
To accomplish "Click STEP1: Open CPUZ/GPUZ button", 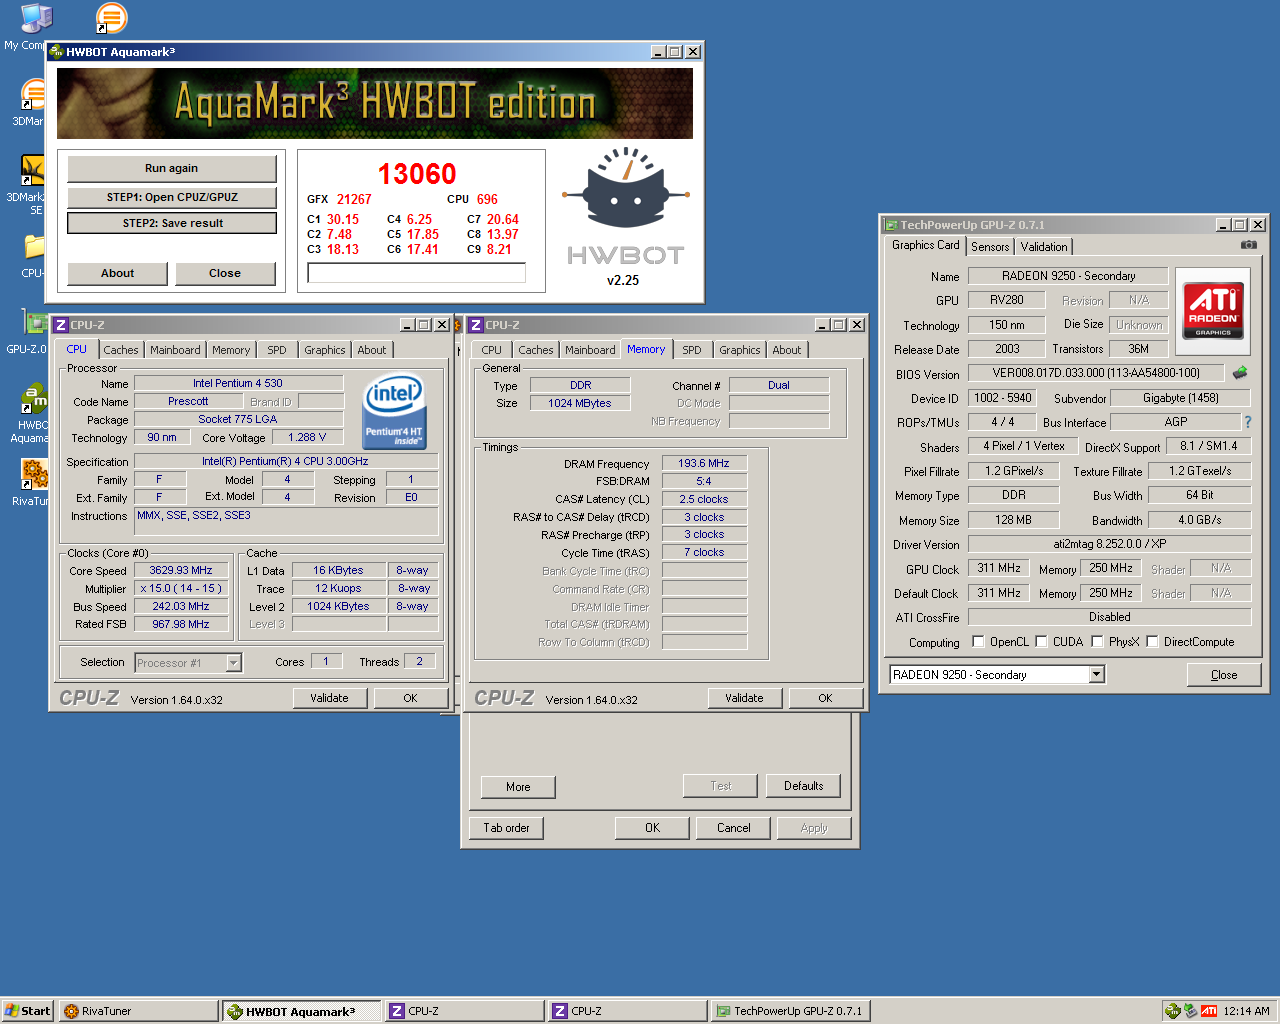I will point(172,197).
